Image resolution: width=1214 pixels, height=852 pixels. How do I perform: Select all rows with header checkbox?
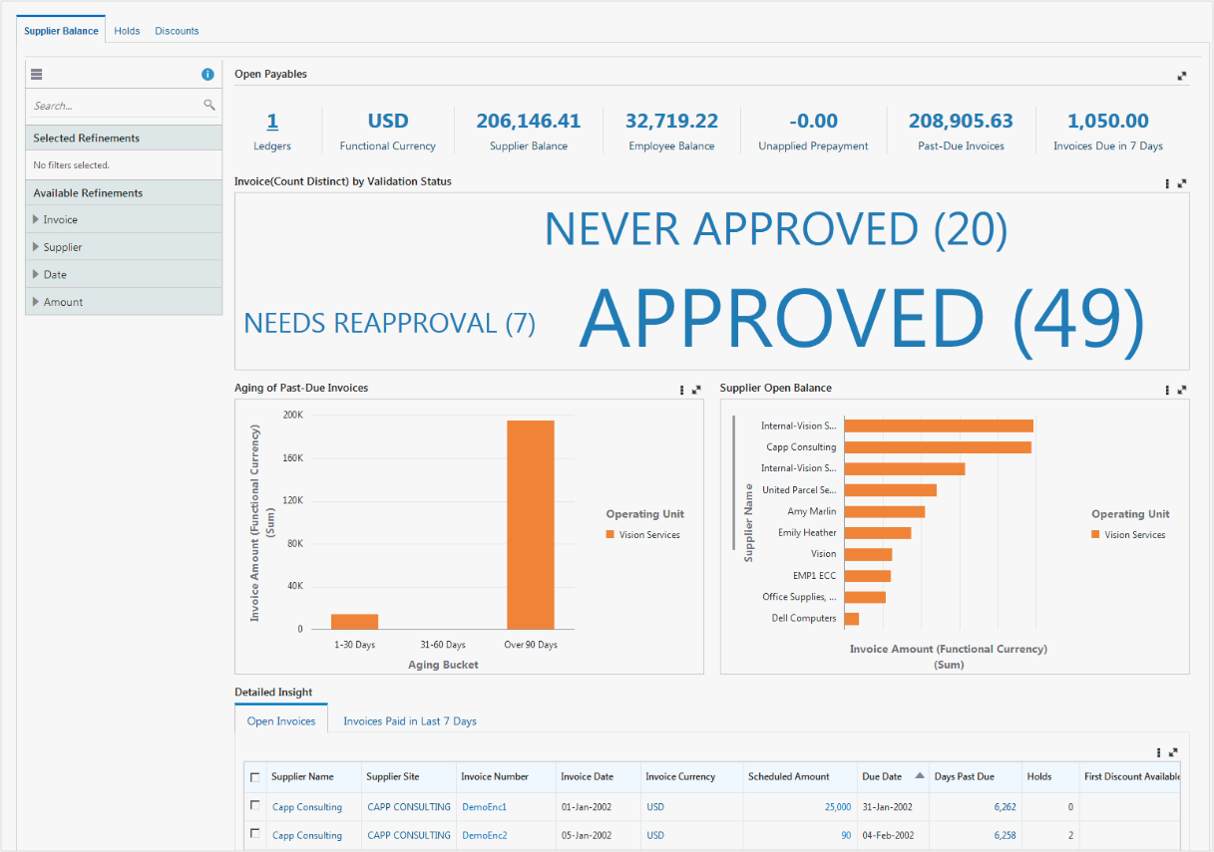pyautogui.click(x=255, y=777)
